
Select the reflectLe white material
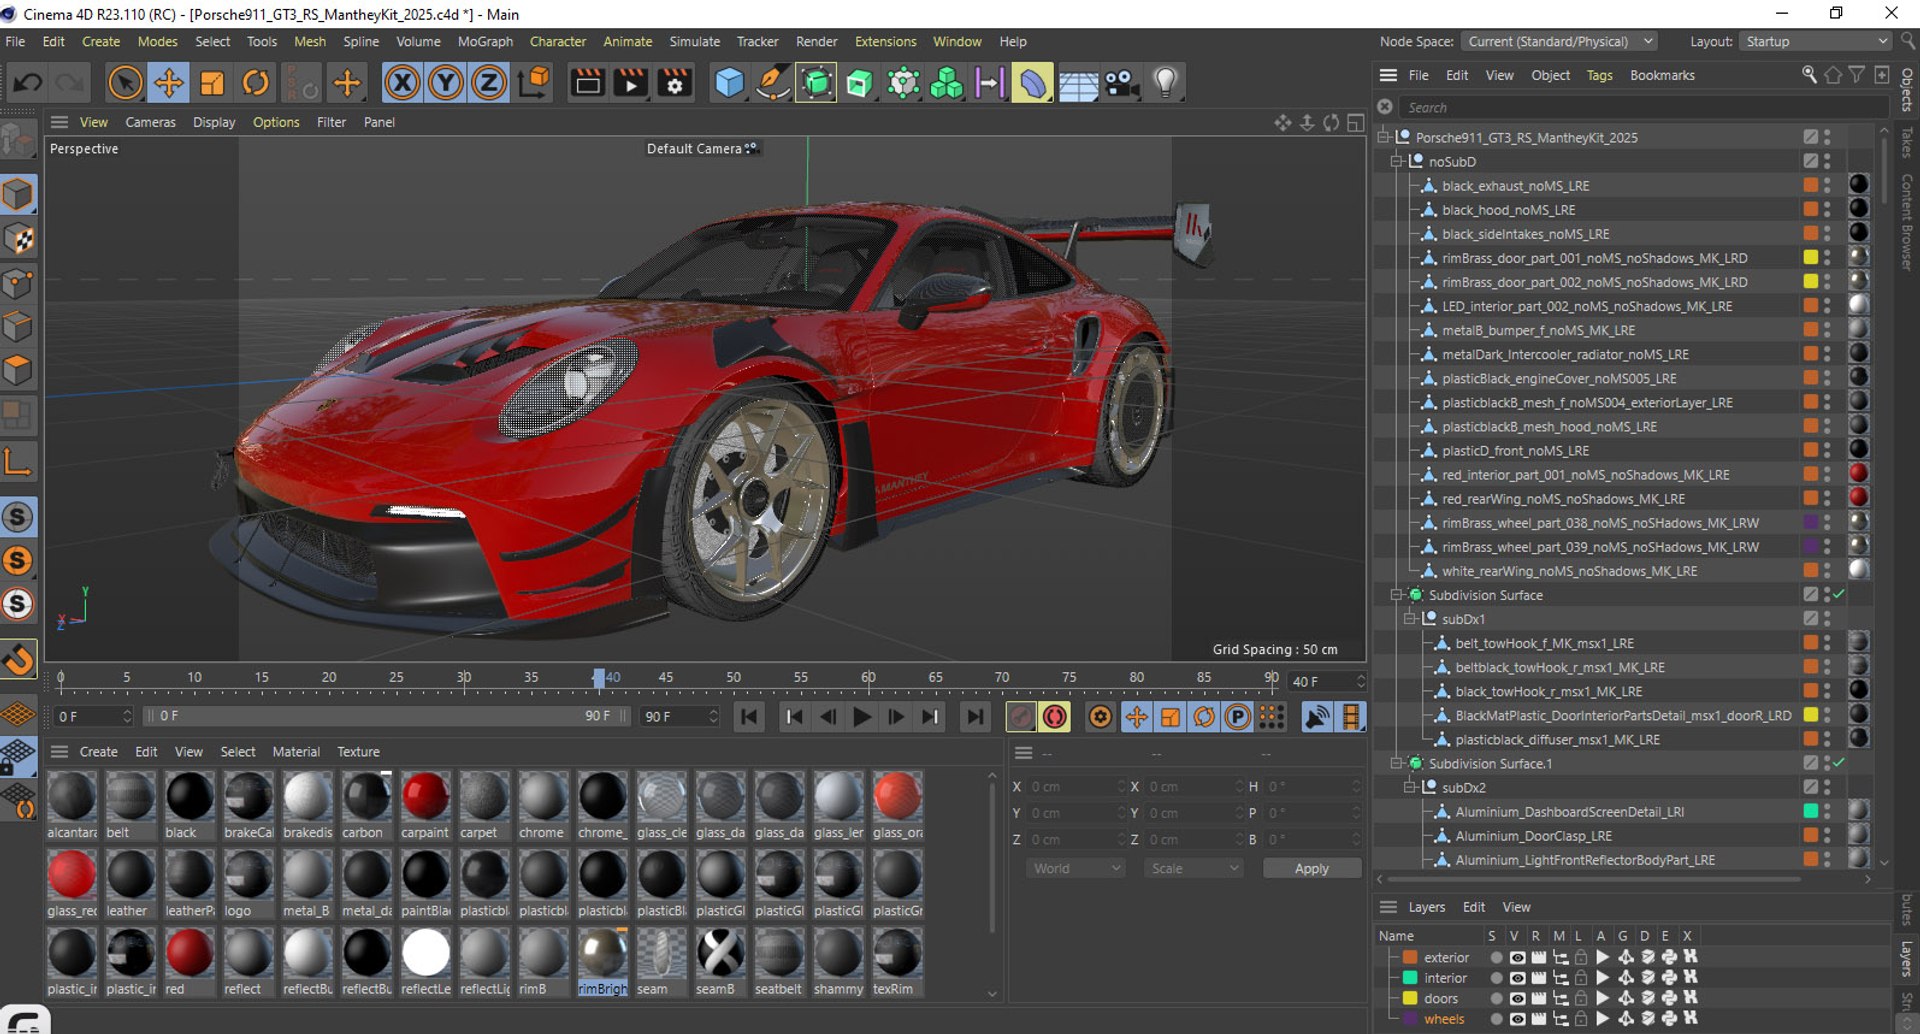[425, 961]
